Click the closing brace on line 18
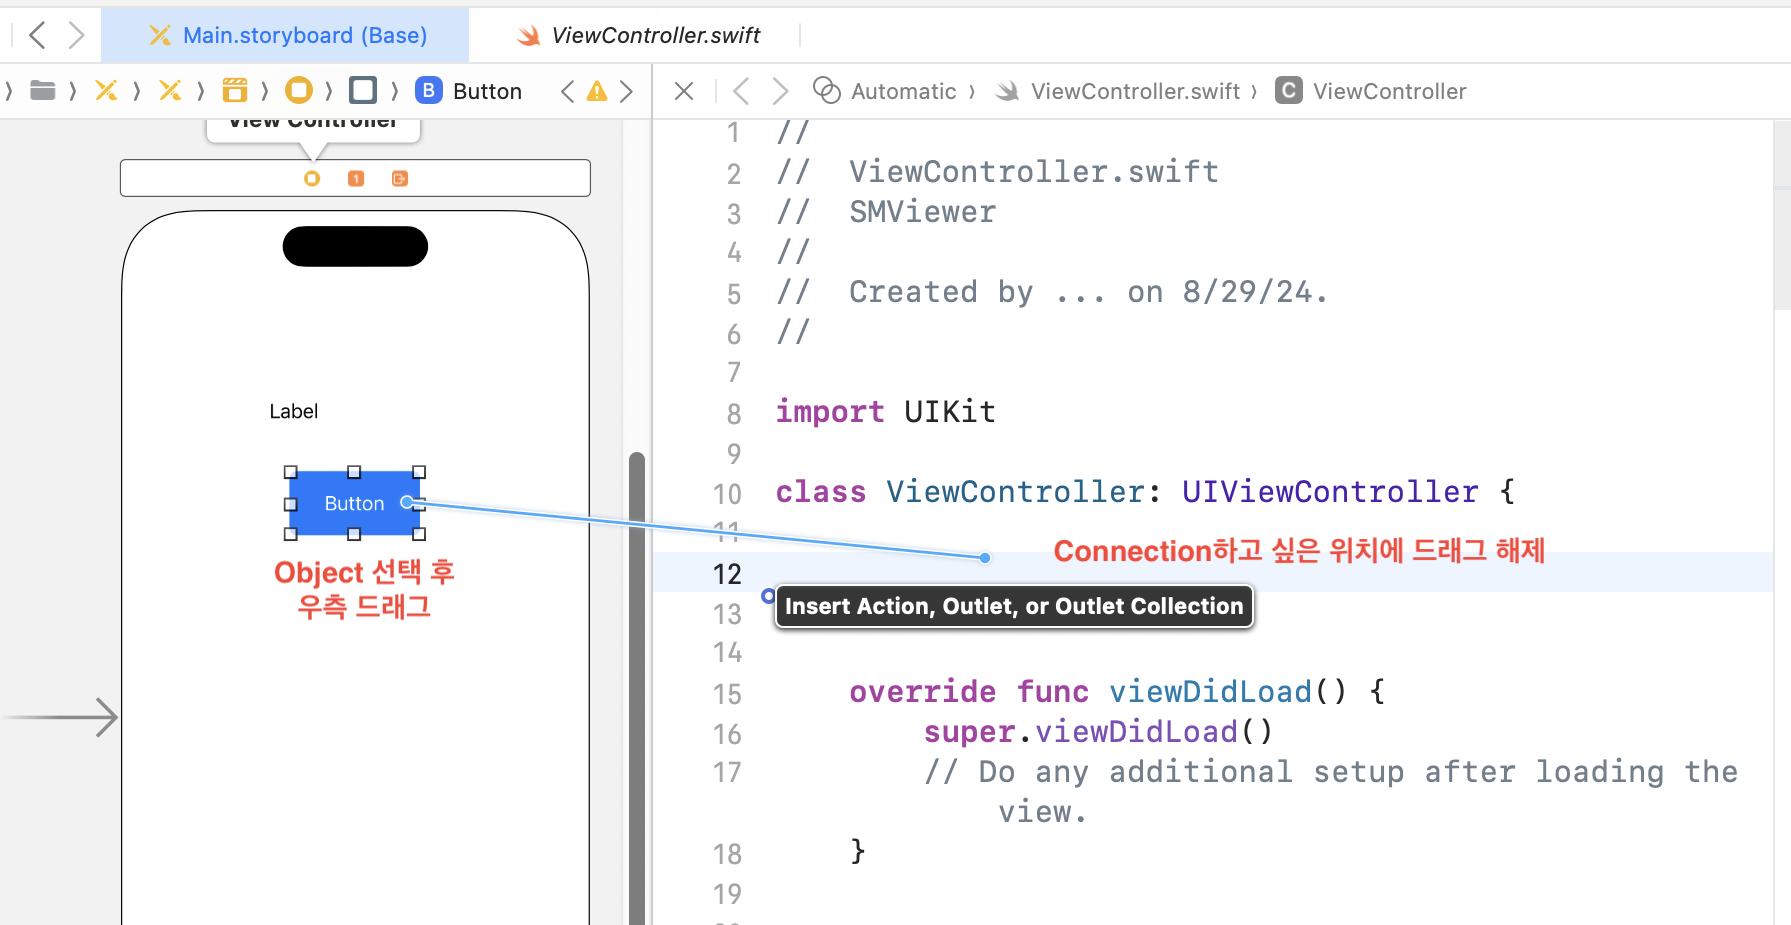 tap(857, 851)
